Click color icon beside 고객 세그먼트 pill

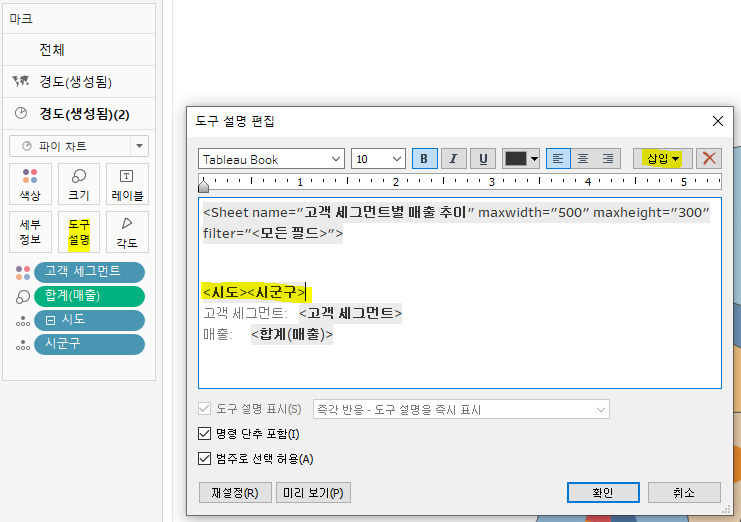[23, 272]
